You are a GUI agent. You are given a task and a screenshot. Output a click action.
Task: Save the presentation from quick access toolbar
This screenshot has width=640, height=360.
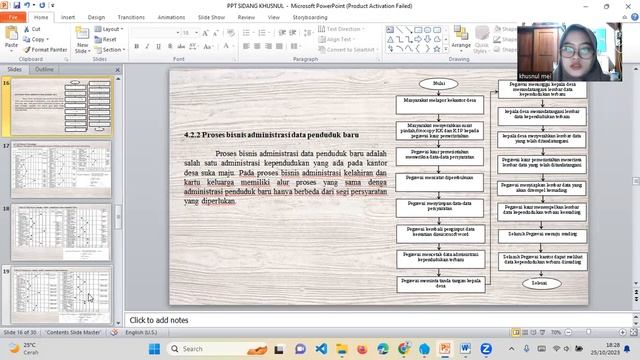coord(17,6)
